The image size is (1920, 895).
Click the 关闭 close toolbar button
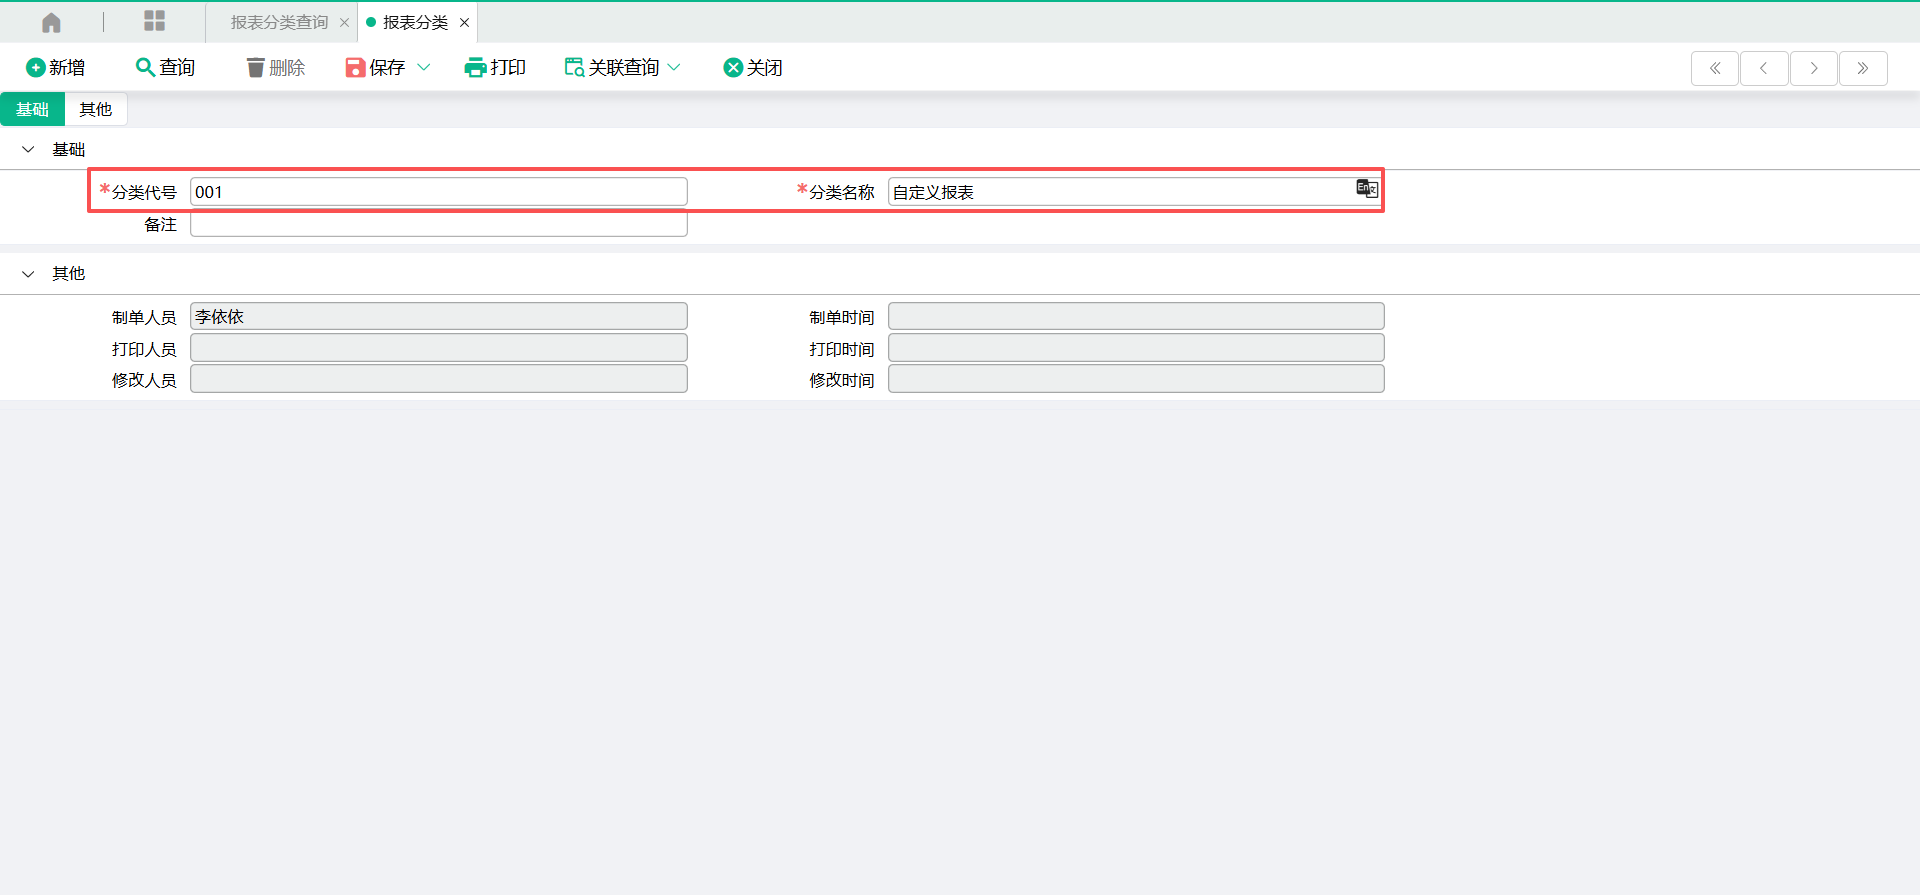pyautogui.click(x=752, y=67)
